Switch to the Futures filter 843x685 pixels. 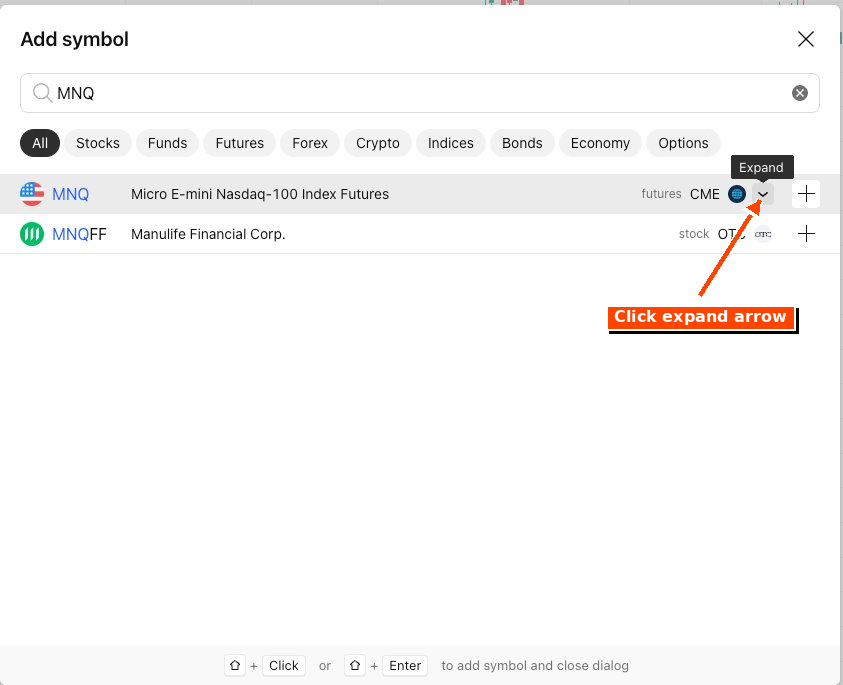pyautogui.click(x=239, y=143)
